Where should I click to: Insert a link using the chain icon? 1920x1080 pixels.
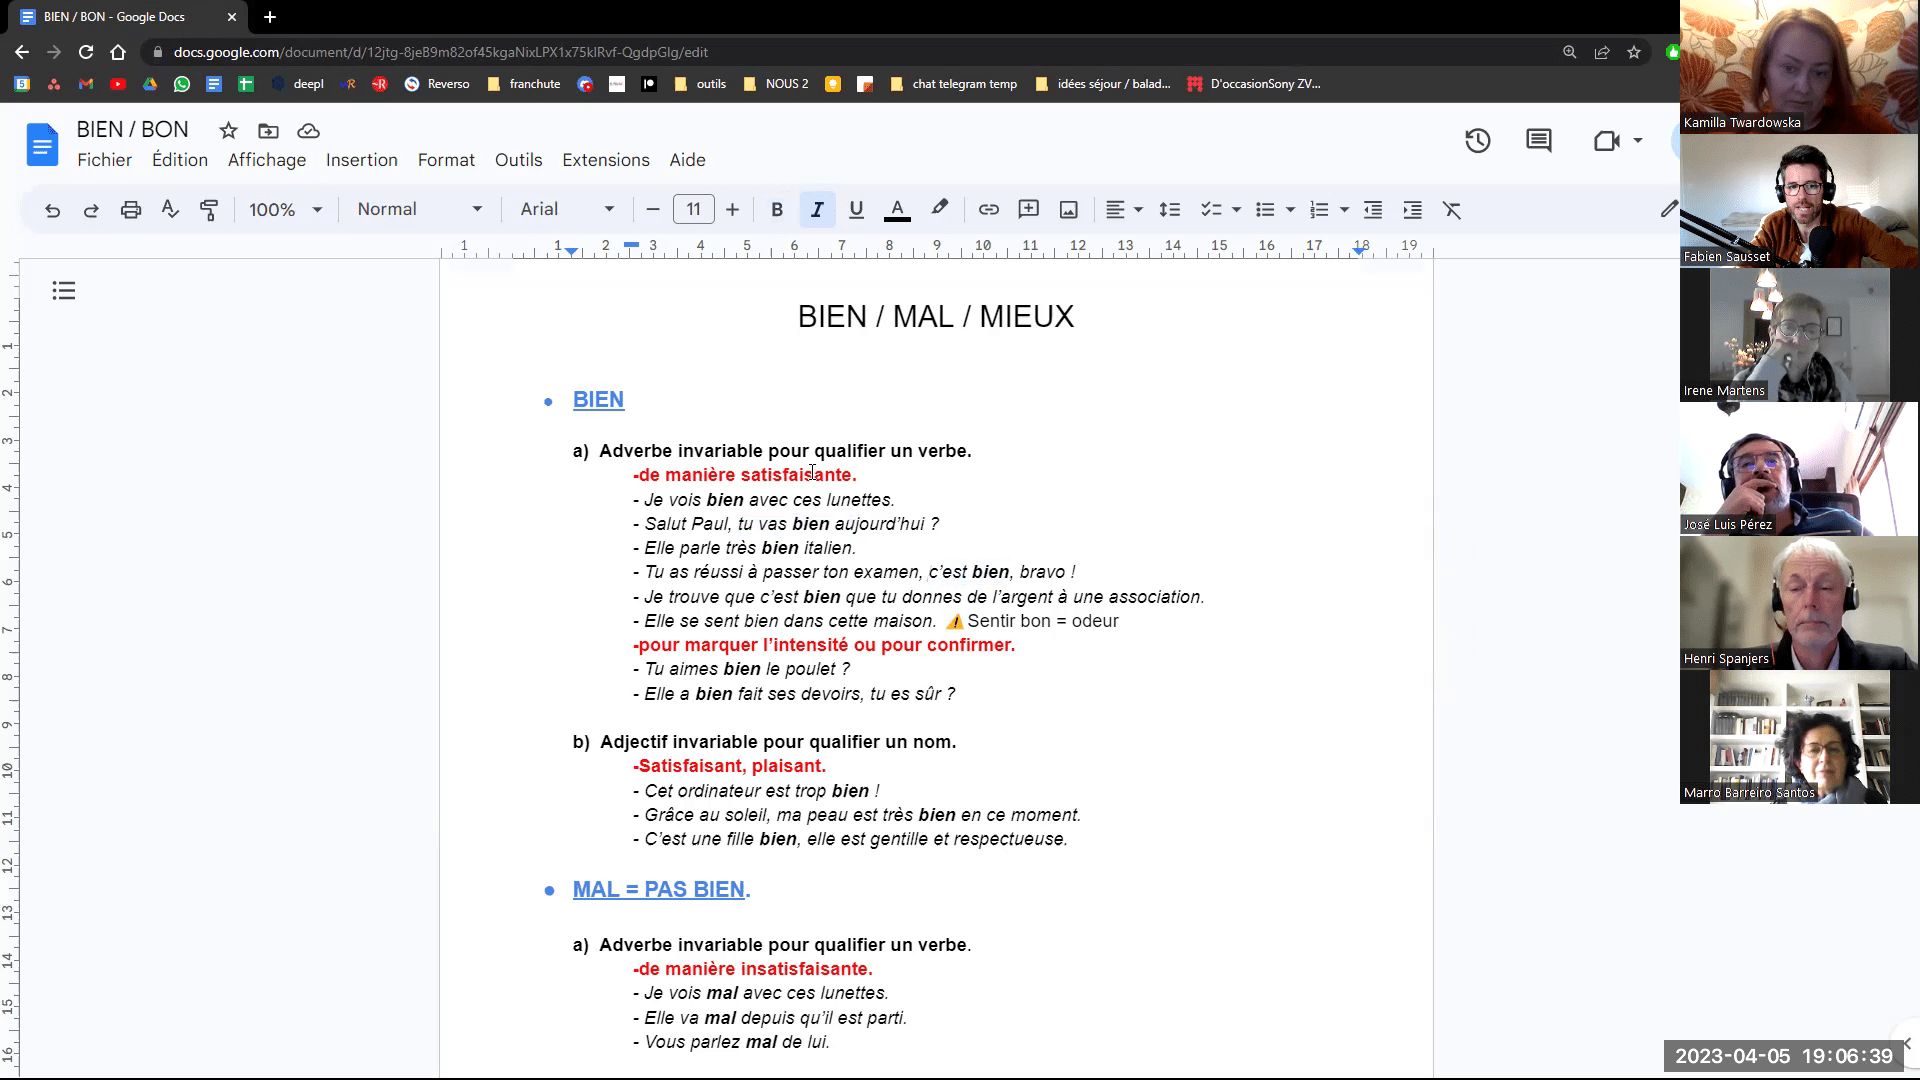point(989,210)
